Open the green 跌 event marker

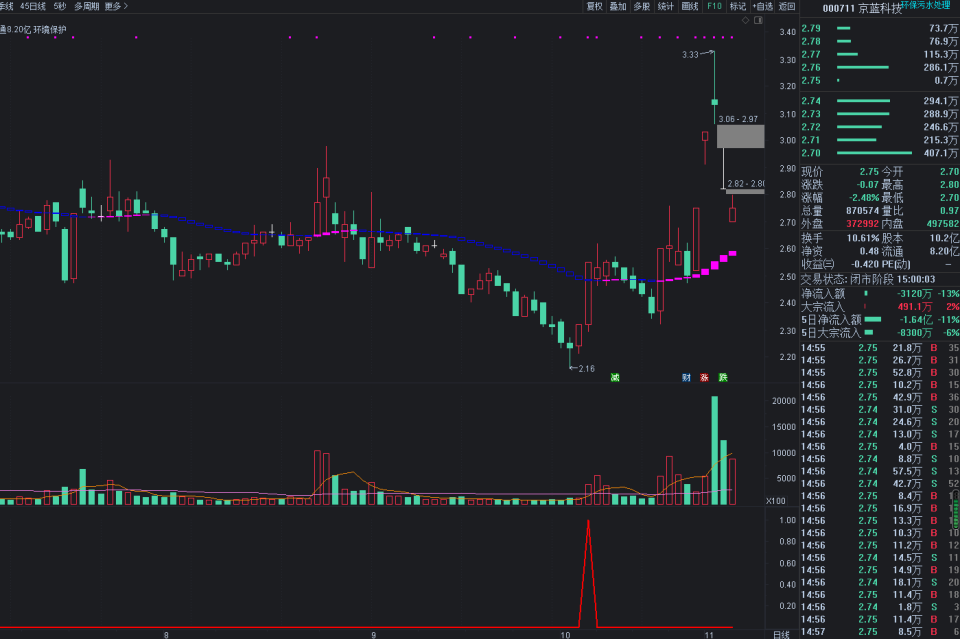[x=723, y=377]
